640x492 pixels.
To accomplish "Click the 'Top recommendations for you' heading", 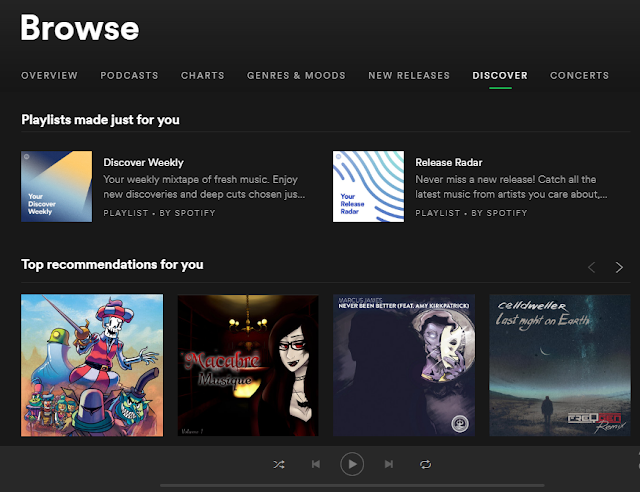I will point(112,265).
